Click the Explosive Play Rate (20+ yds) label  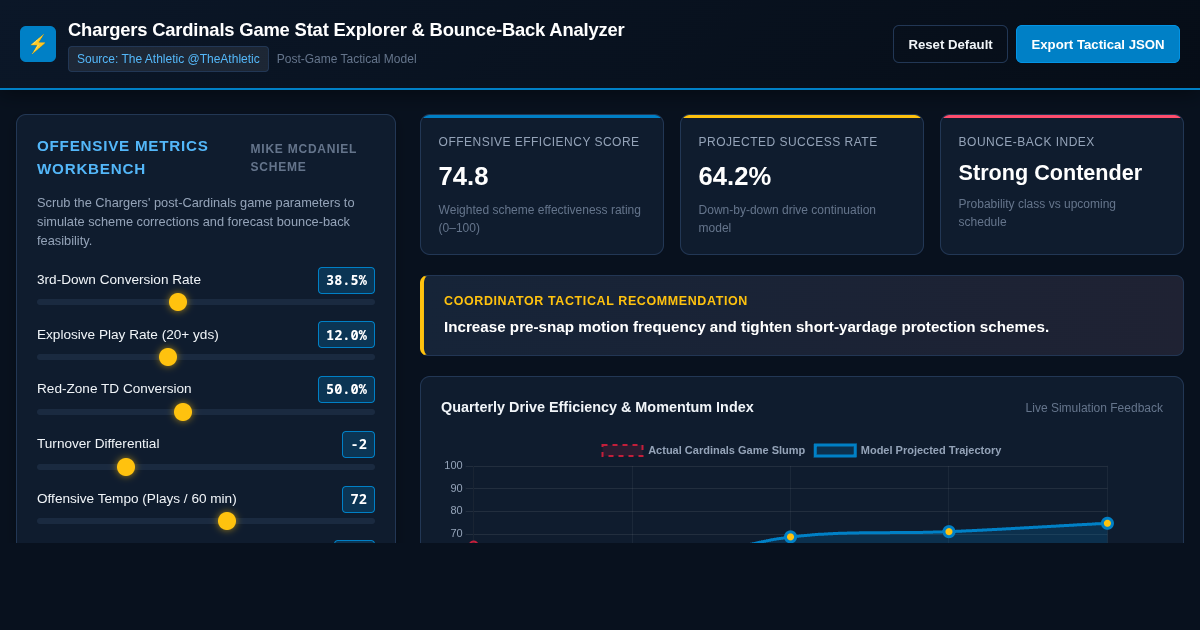128,335
